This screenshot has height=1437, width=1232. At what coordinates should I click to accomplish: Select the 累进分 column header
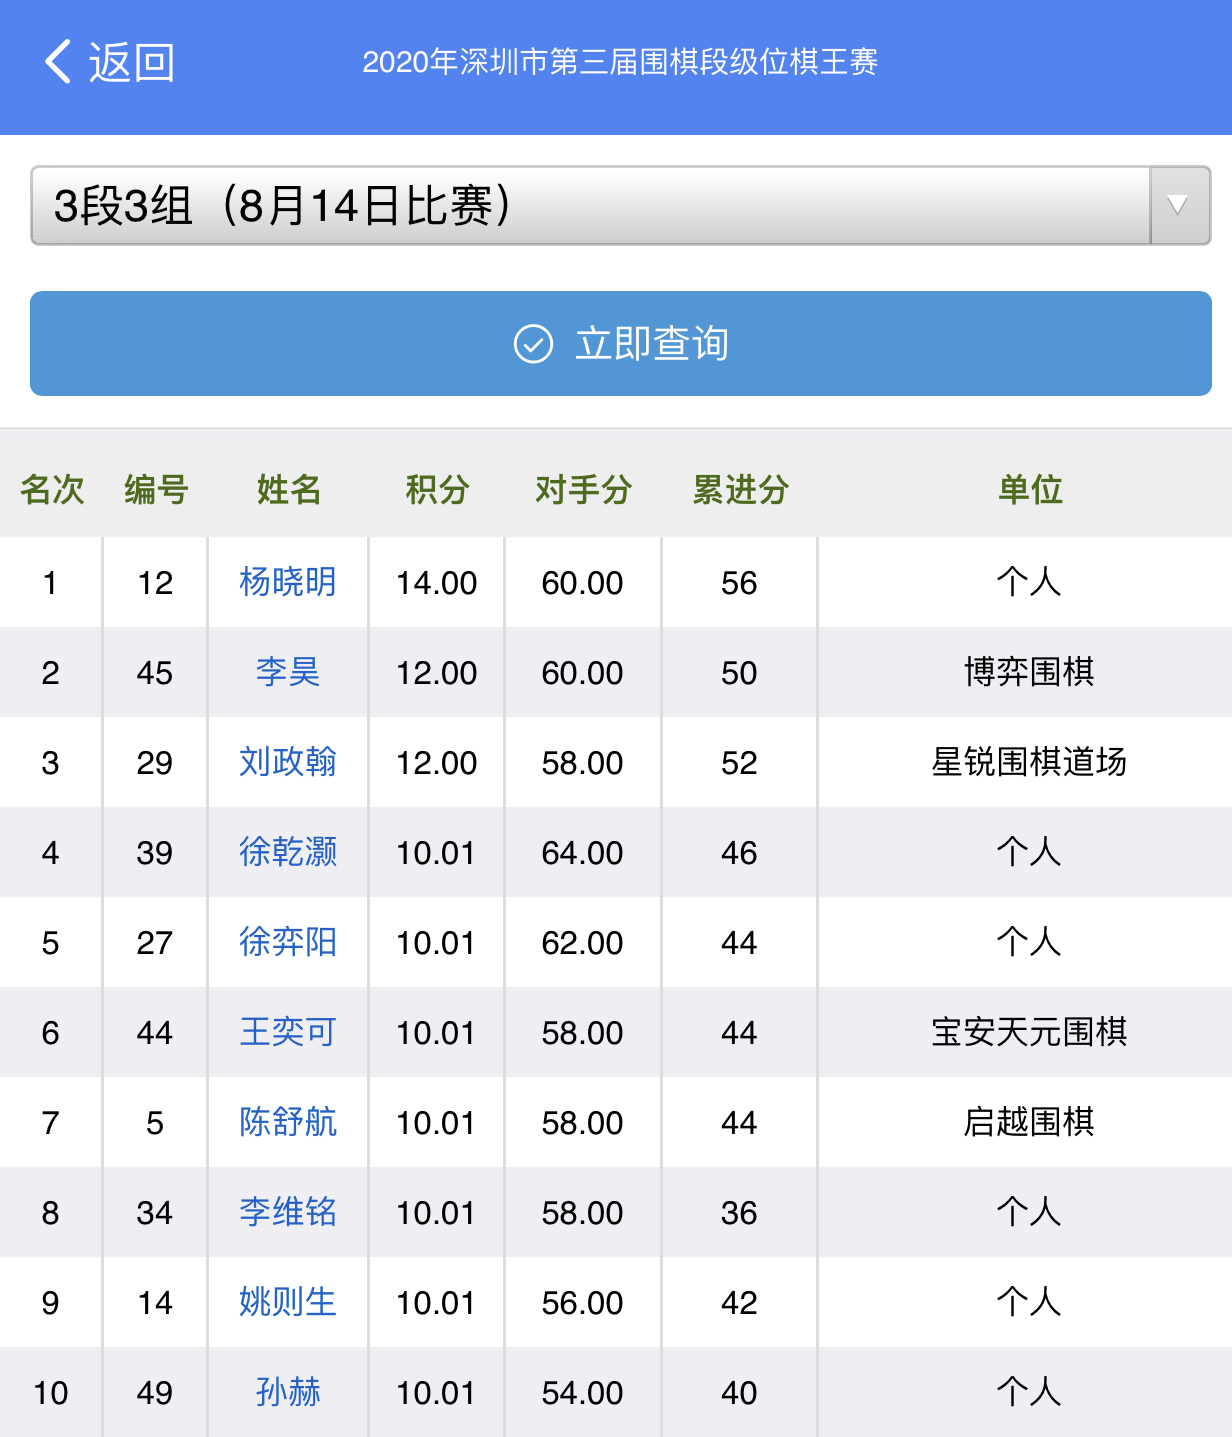[740, 490]
